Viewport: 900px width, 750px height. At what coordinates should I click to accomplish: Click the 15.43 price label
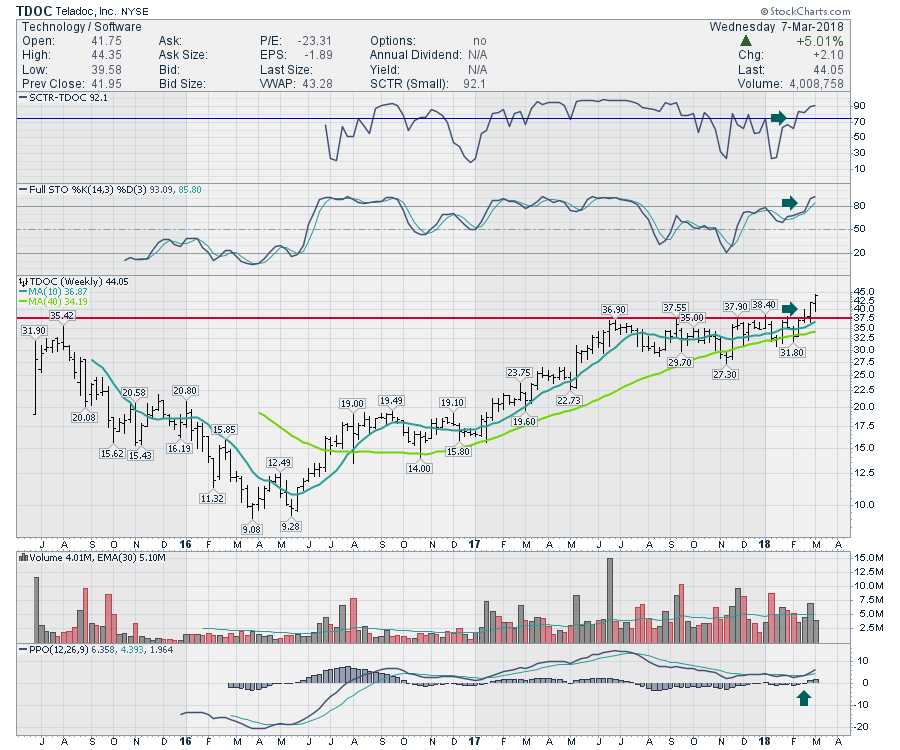click(x=141, y=455)
